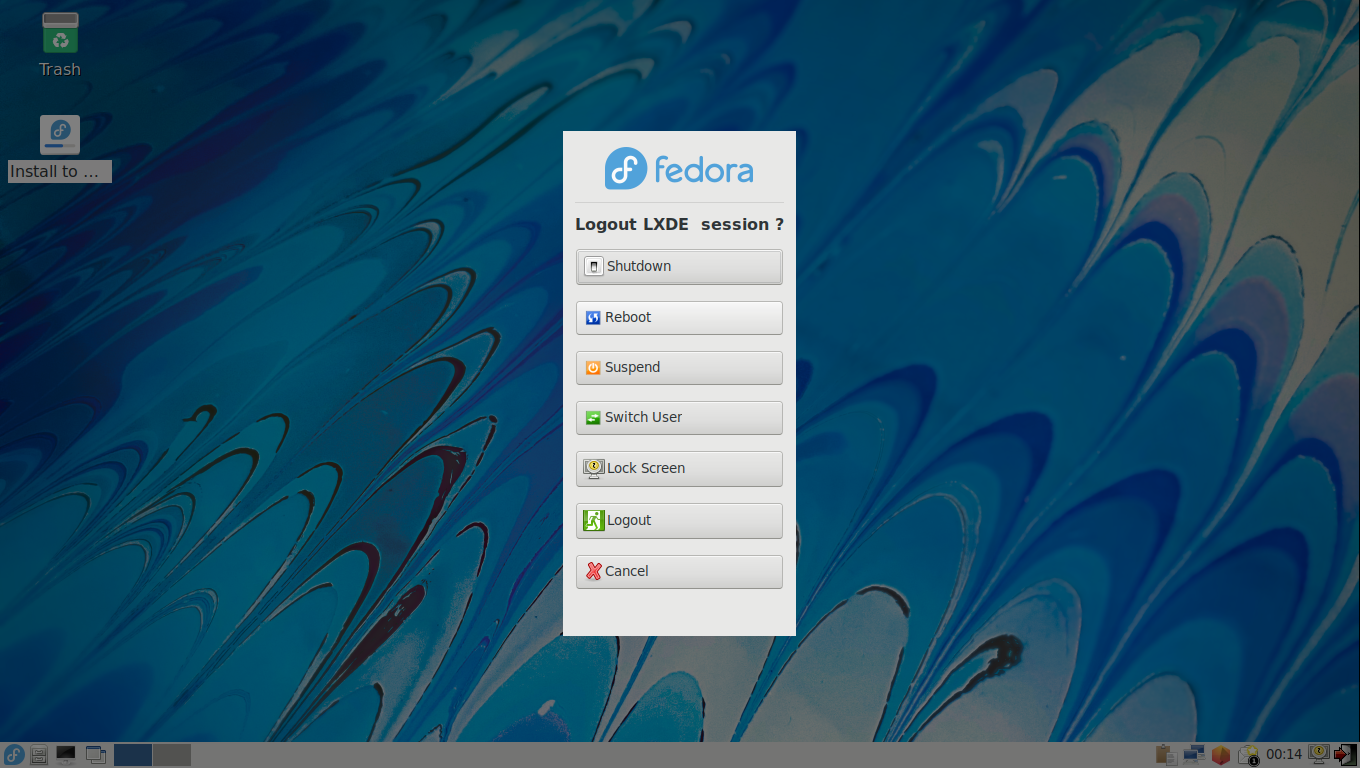Viewport: 1360px width, 768px height.
Task: Click the Shutdown button
Action: click(679, 267)
